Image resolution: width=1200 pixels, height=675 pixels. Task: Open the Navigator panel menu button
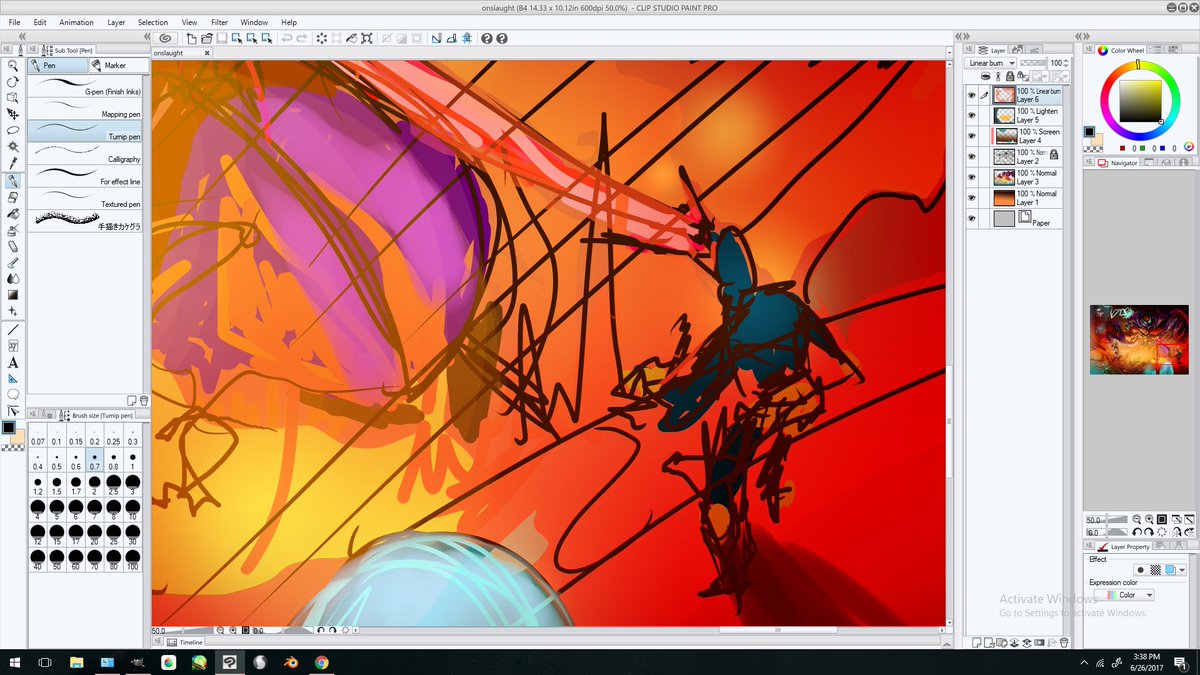(1090, 162)
